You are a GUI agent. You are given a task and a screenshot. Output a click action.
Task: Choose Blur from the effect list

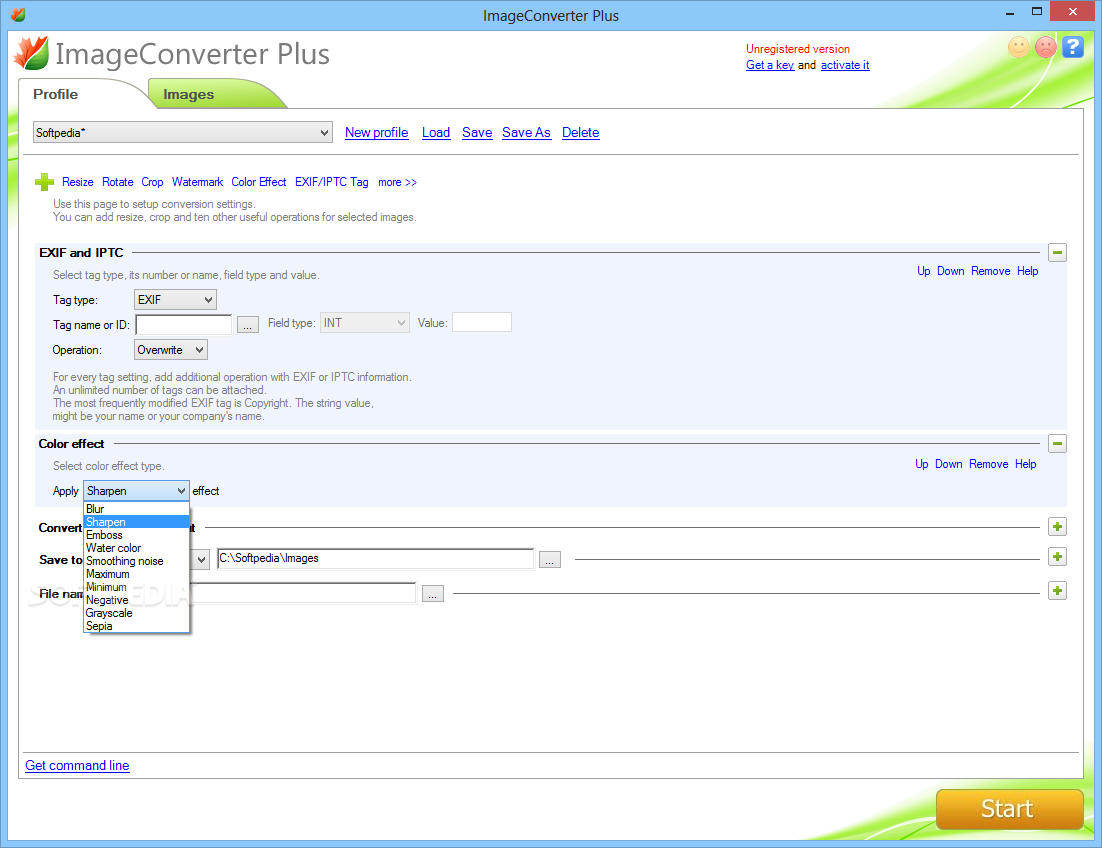[136, 509]
